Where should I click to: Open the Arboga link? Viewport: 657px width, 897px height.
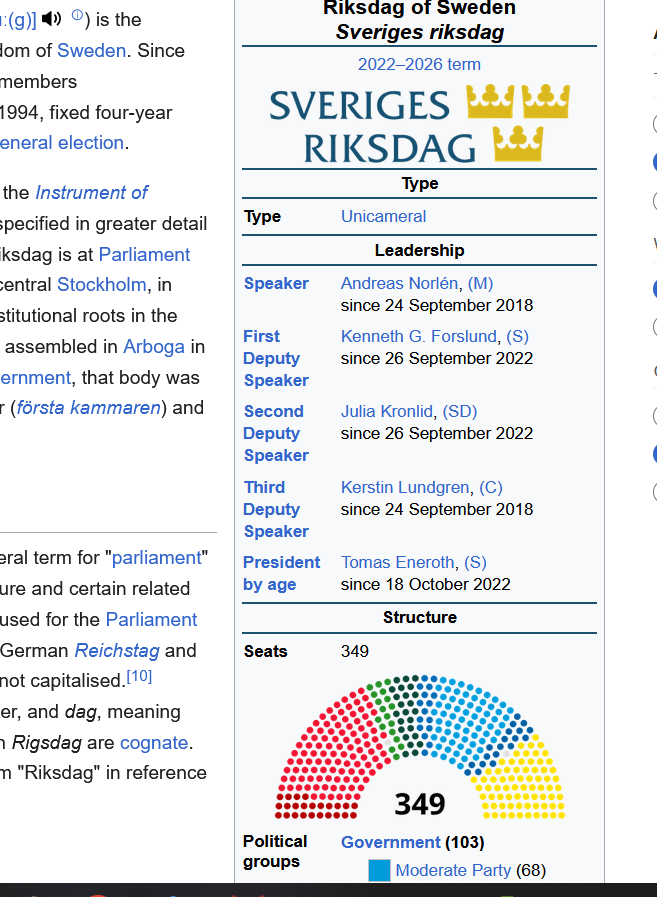[154, 347]
